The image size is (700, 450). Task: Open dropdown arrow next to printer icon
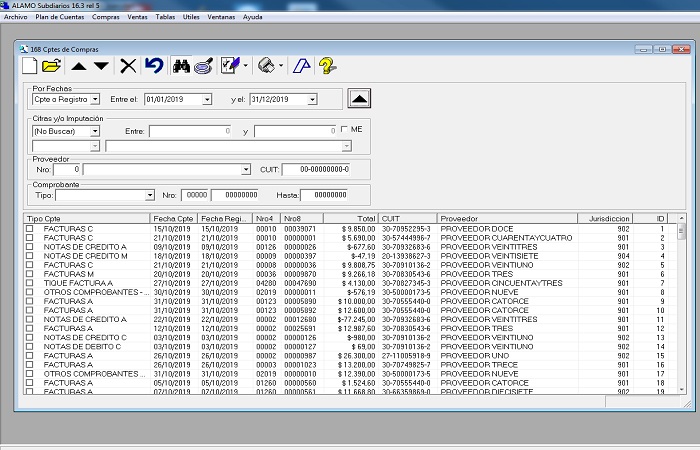(x=281, y=66)
